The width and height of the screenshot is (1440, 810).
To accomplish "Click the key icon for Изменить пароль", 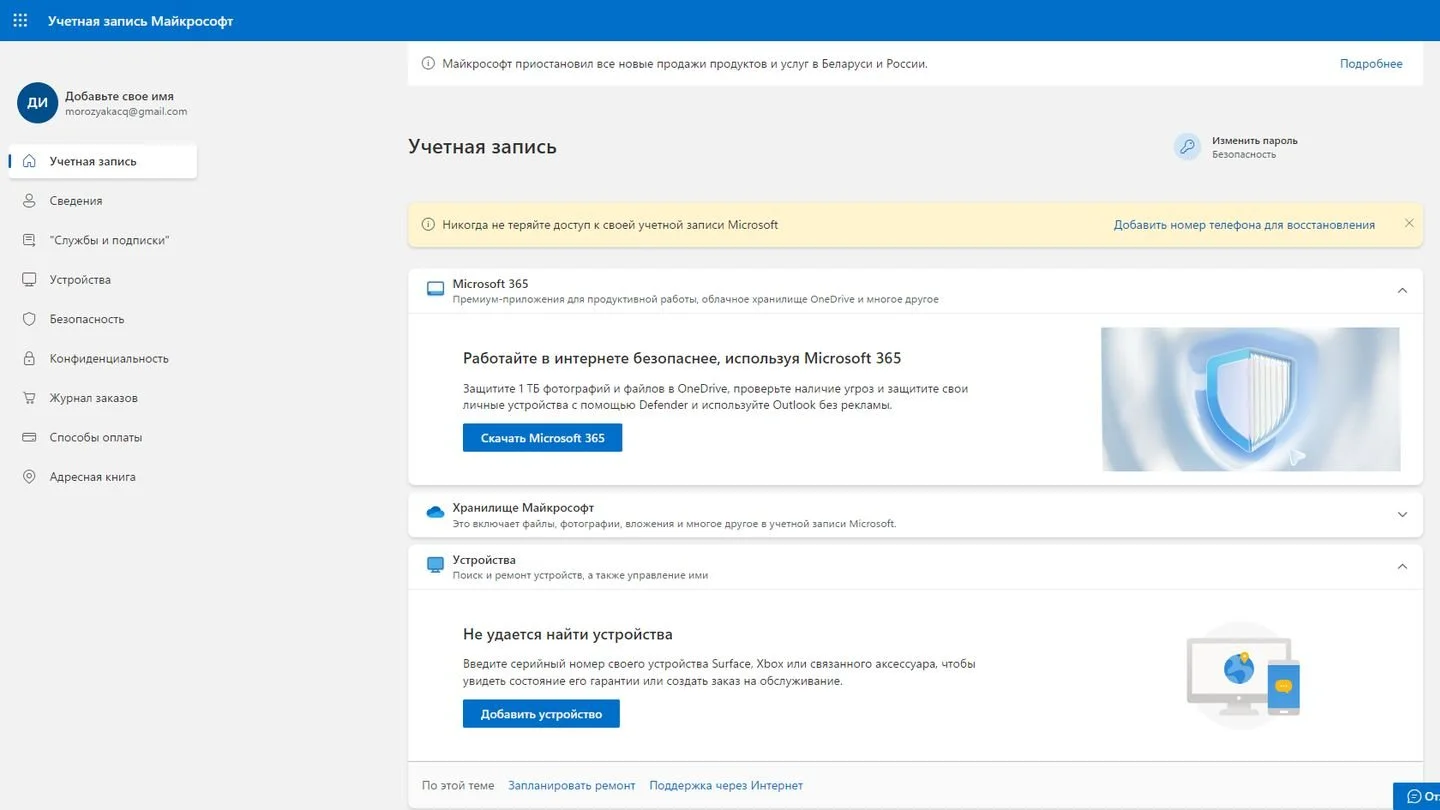I will [x=1187, y=147].
